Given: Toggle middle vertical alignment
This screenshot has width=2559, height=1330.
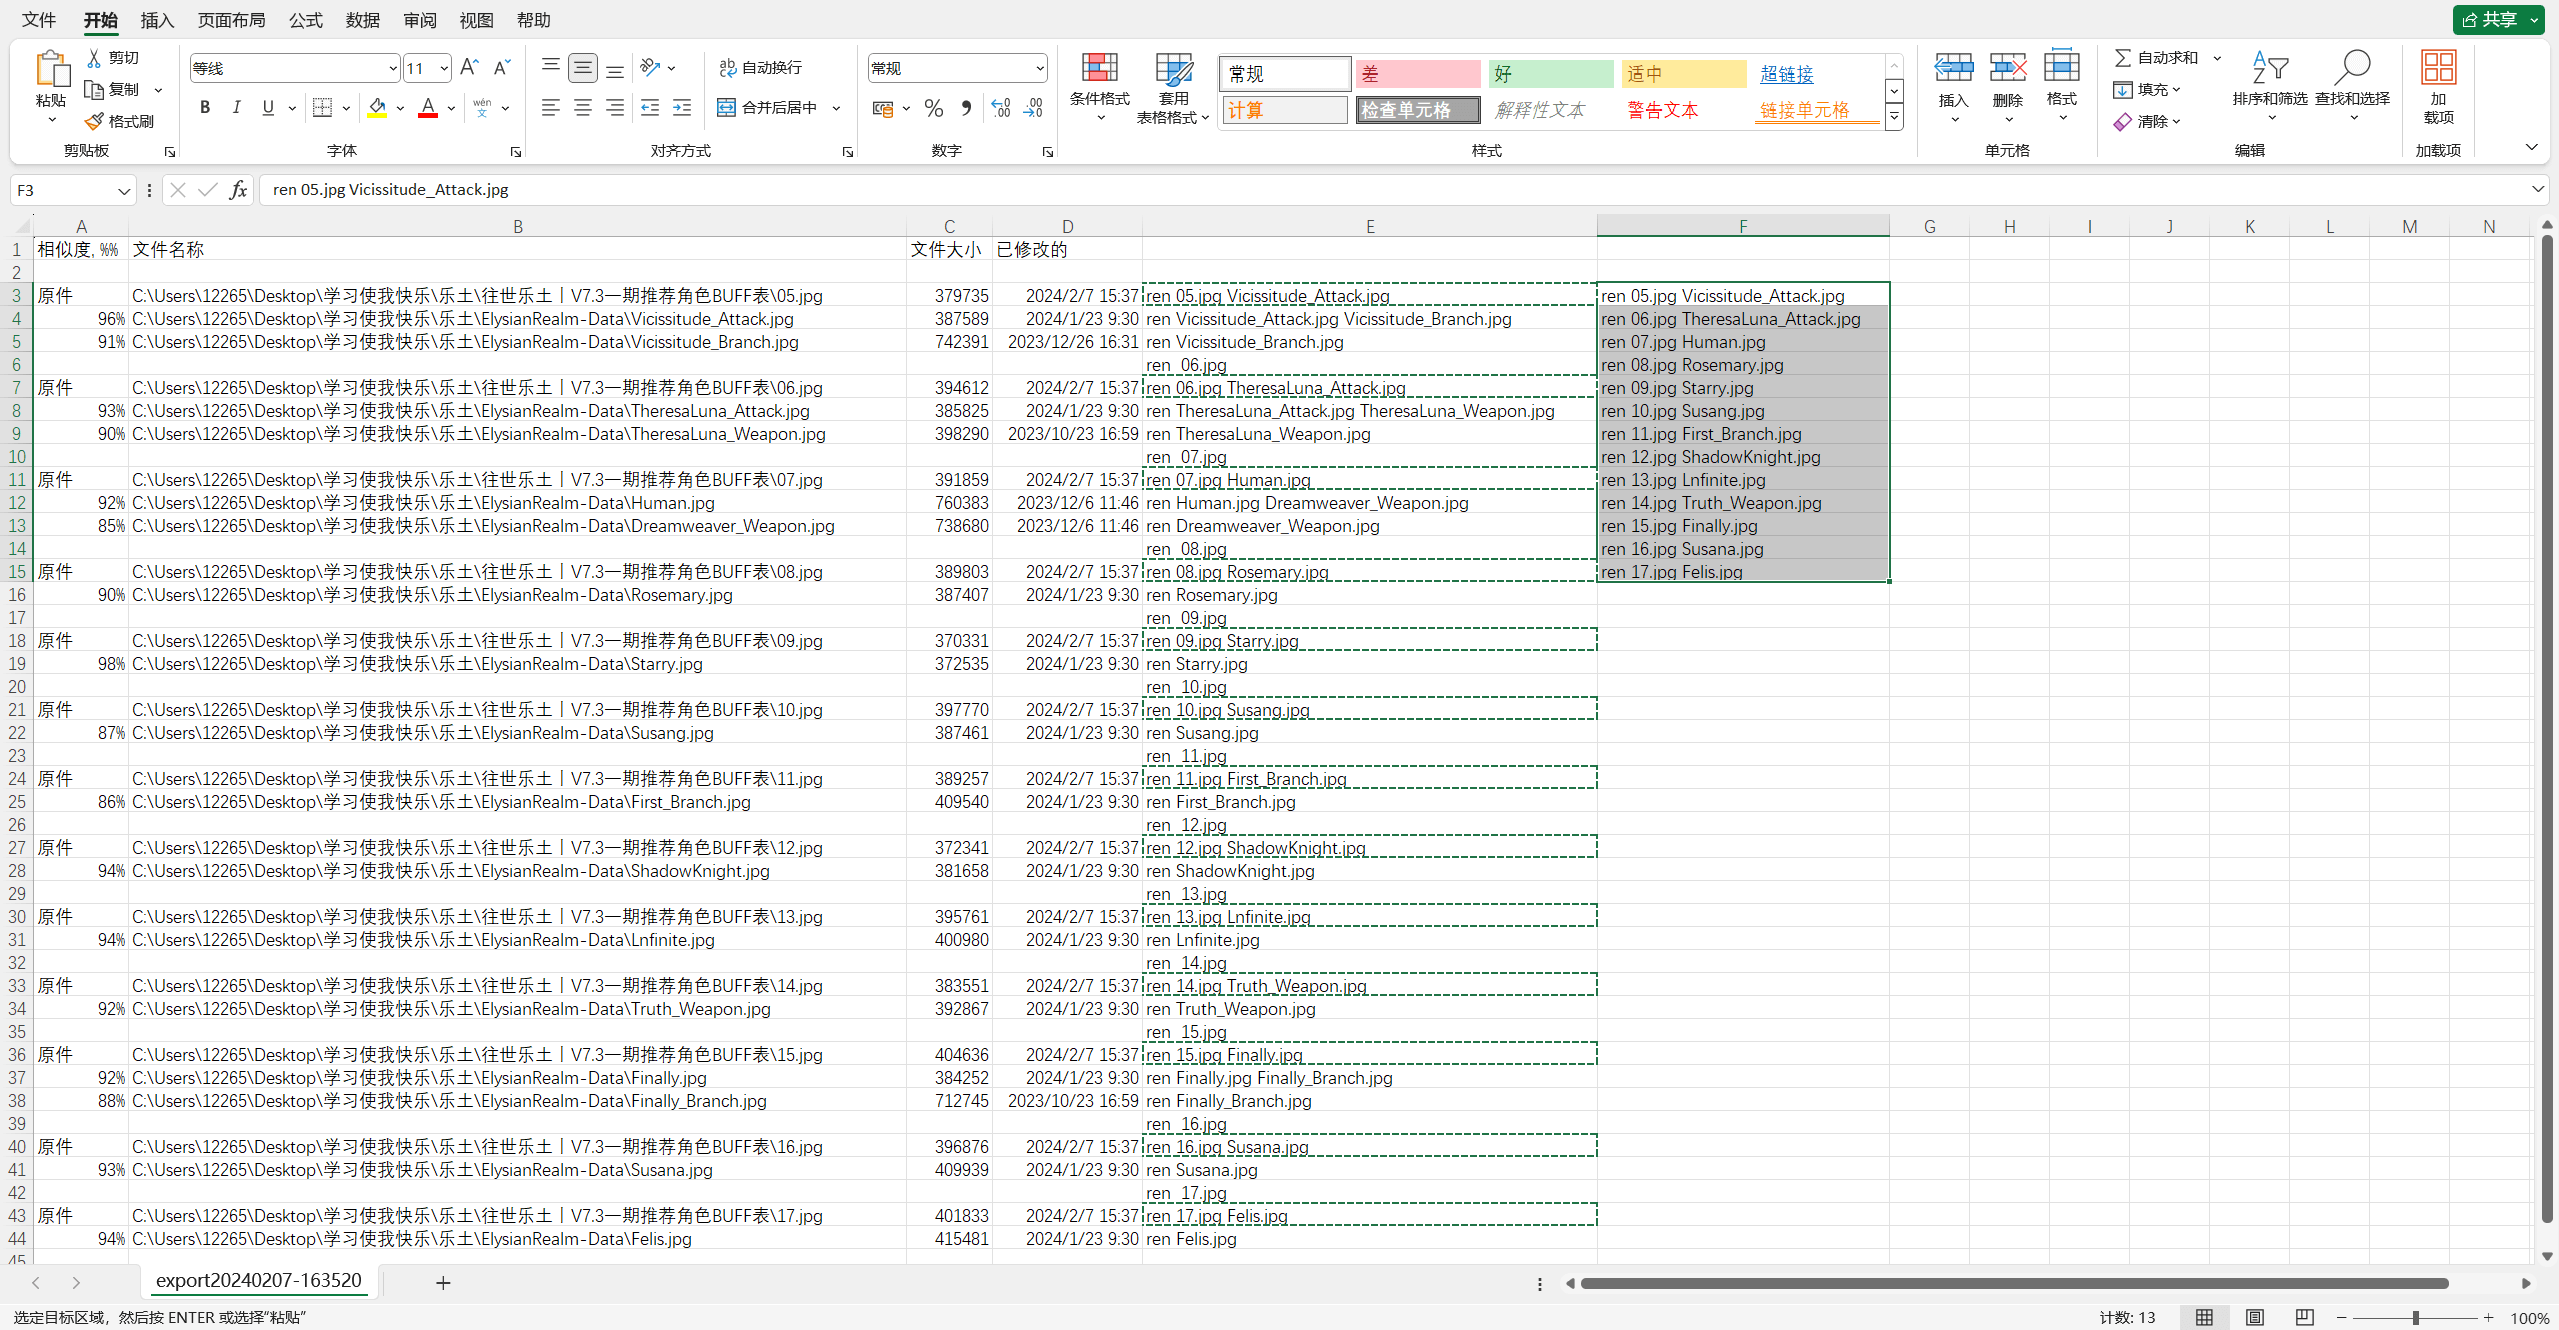Looking at the screenshot, I should (583, 68).
